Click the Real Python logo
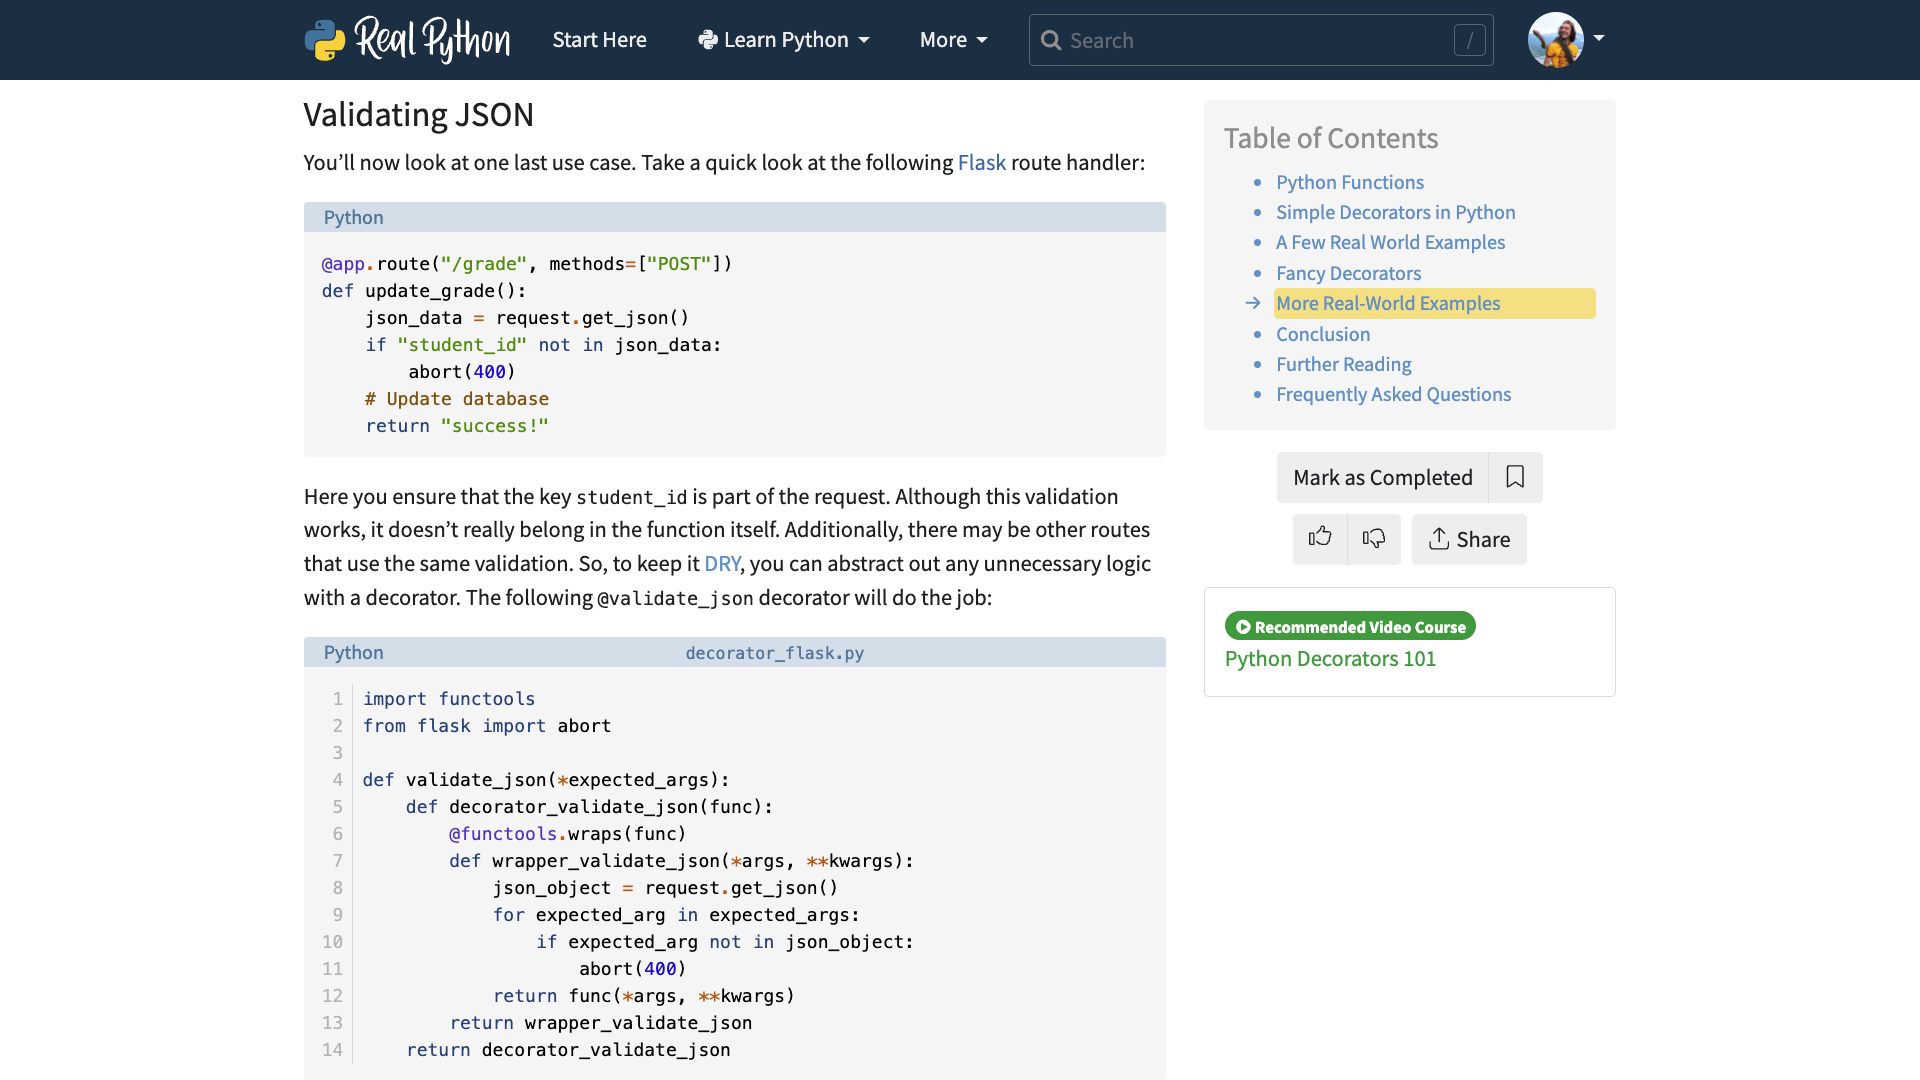Screen dimensions: 1920x1080 click(407, 40)
